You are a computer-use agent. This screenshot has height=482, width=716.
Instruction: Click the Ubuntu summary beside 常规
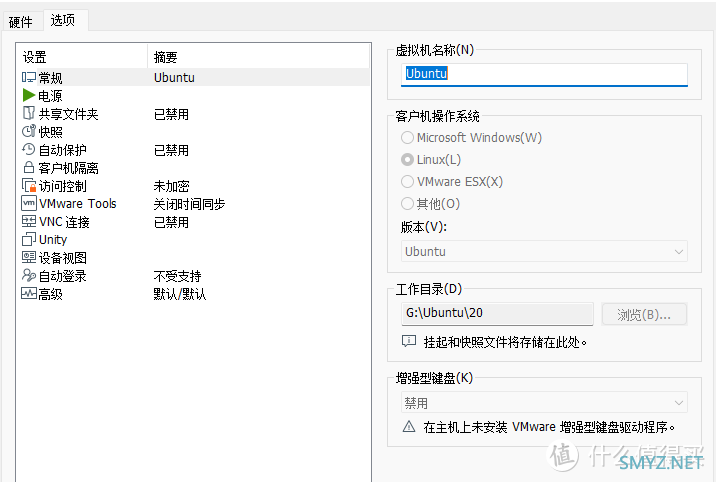pos(174,78)
